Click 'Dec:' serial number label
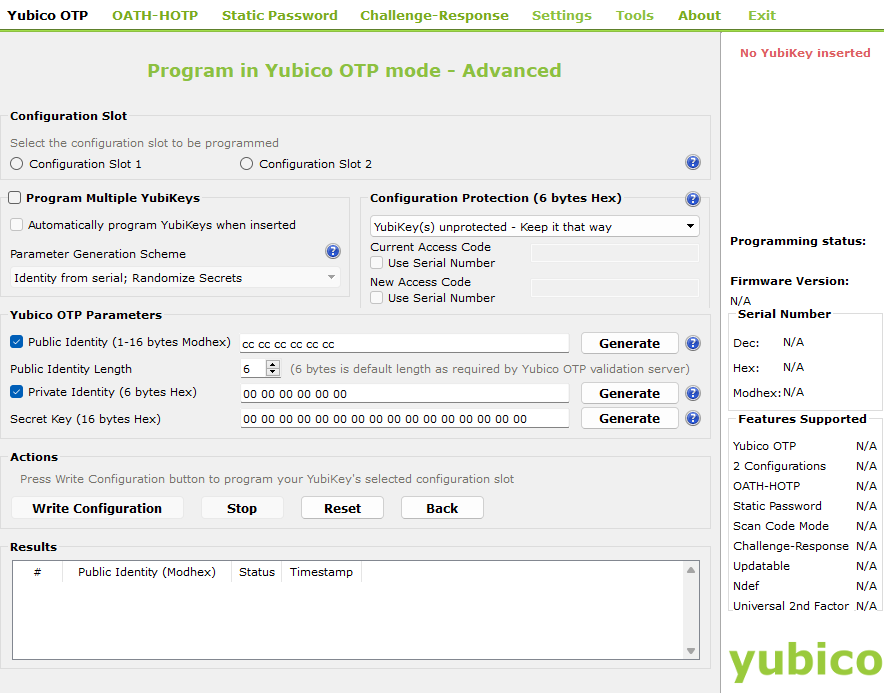Viewport: 884px width, 693px height. coord(746,343)
